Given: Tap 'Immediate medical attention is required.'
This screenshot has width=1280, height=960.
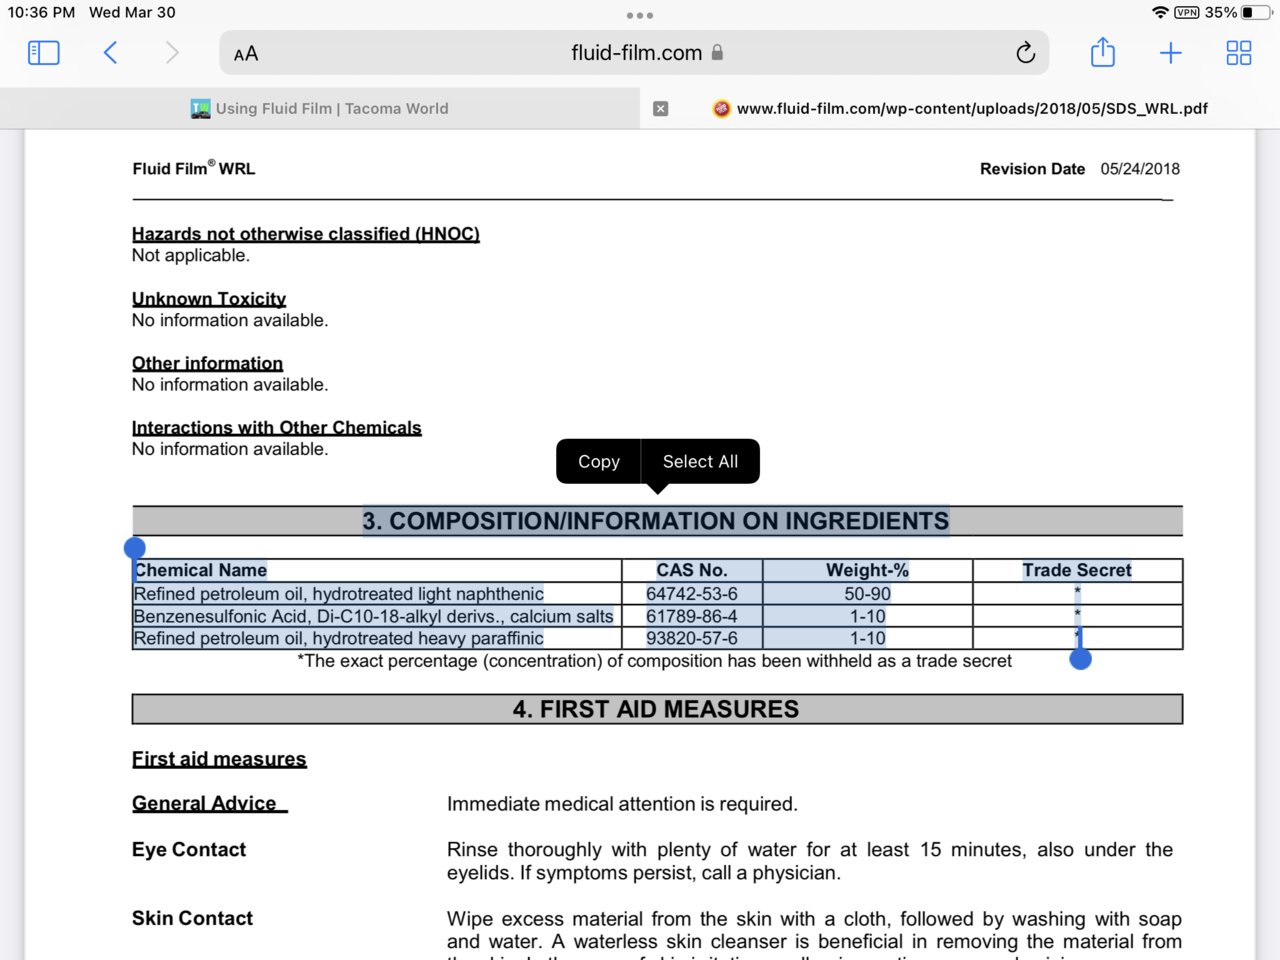Looking at the screenshot, I should pyautogui.click(x=622, y=804).
